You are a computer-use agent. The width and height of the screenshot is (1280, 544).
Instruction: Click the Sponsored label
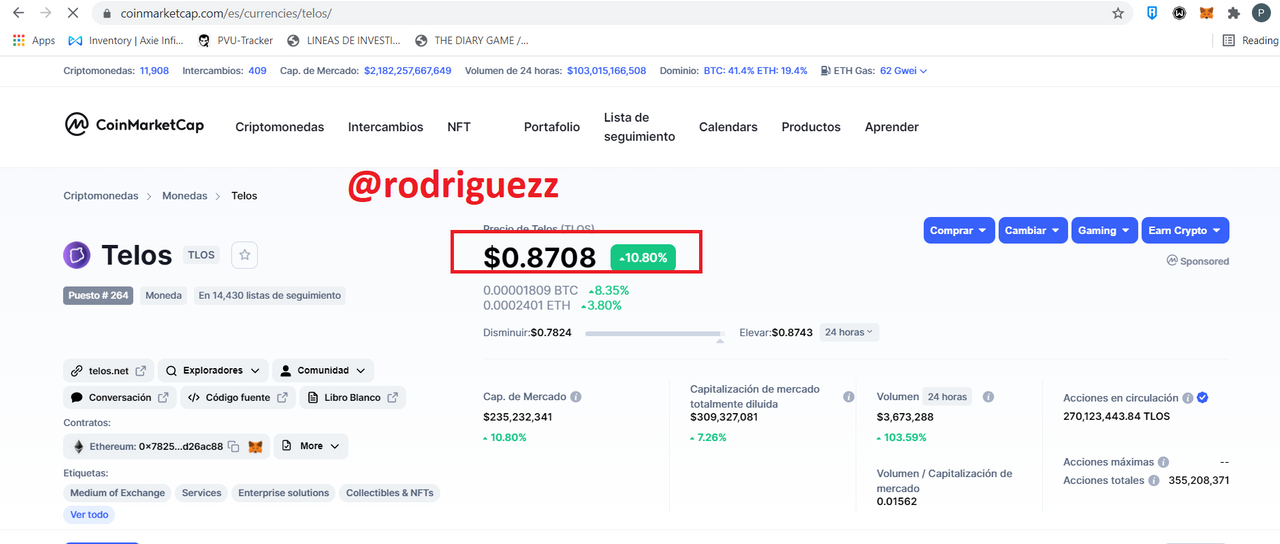click(1198, 261)
